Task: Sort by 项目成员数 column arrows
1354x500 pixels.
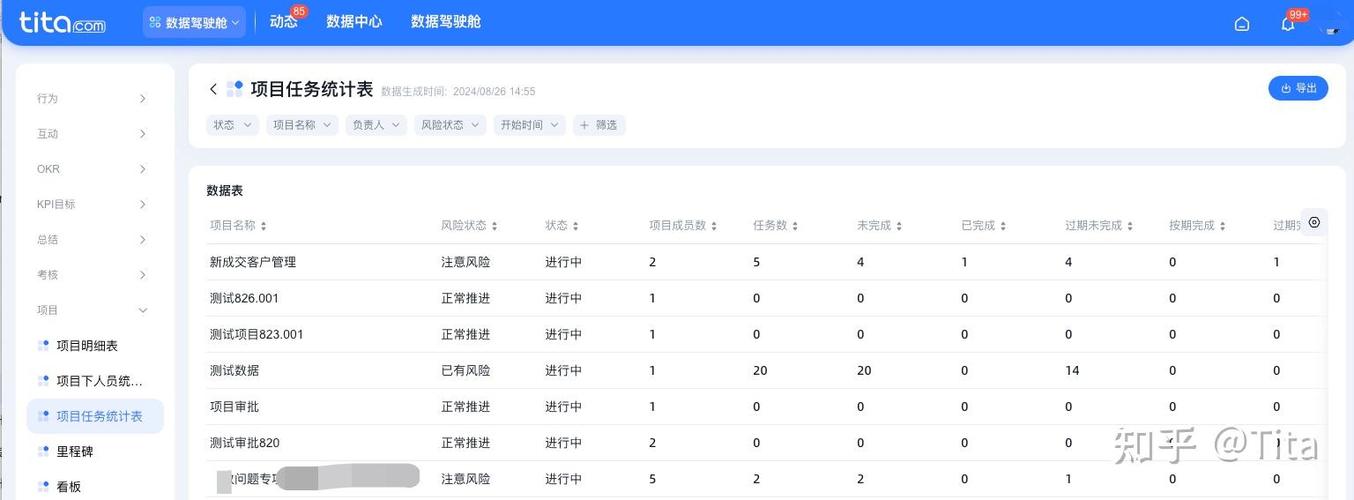Action: 714,226
